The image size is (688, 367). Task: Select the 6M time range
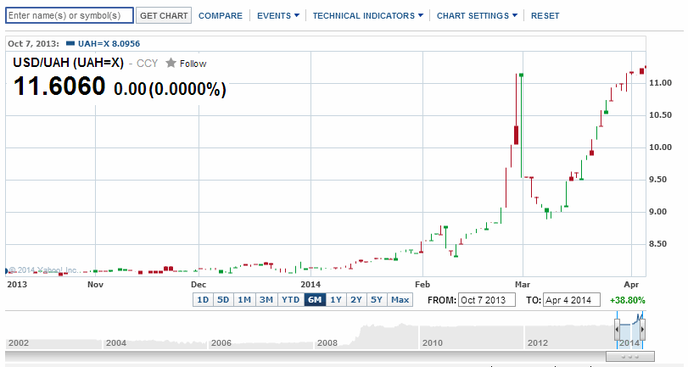point(315,300)
